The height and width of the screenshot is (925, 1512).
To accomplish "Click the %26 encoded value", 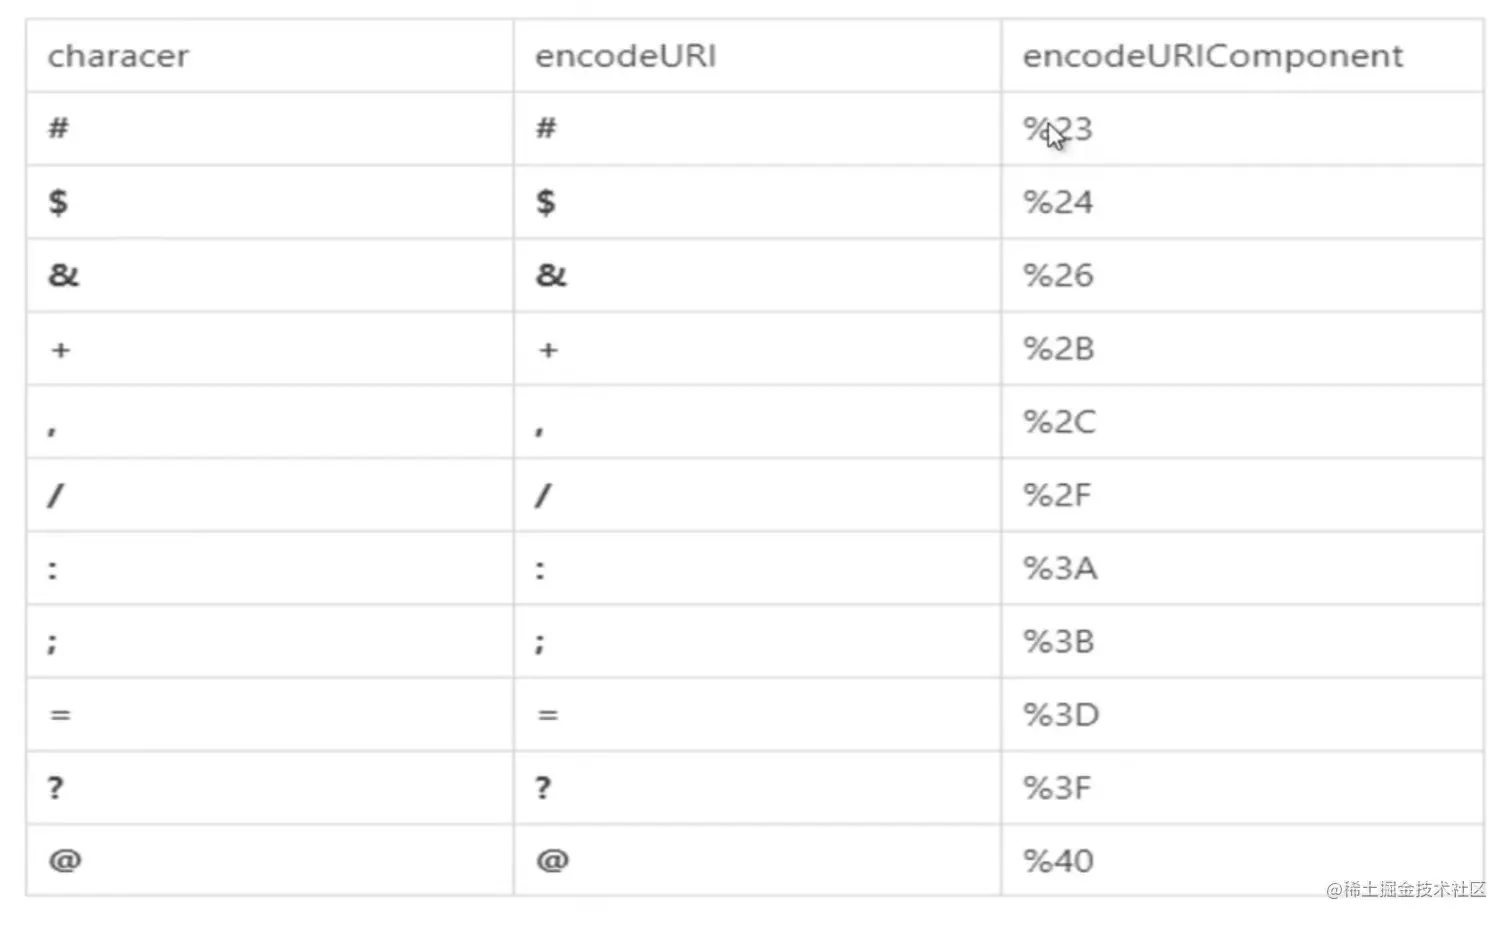I will (x=1057, y=275).
